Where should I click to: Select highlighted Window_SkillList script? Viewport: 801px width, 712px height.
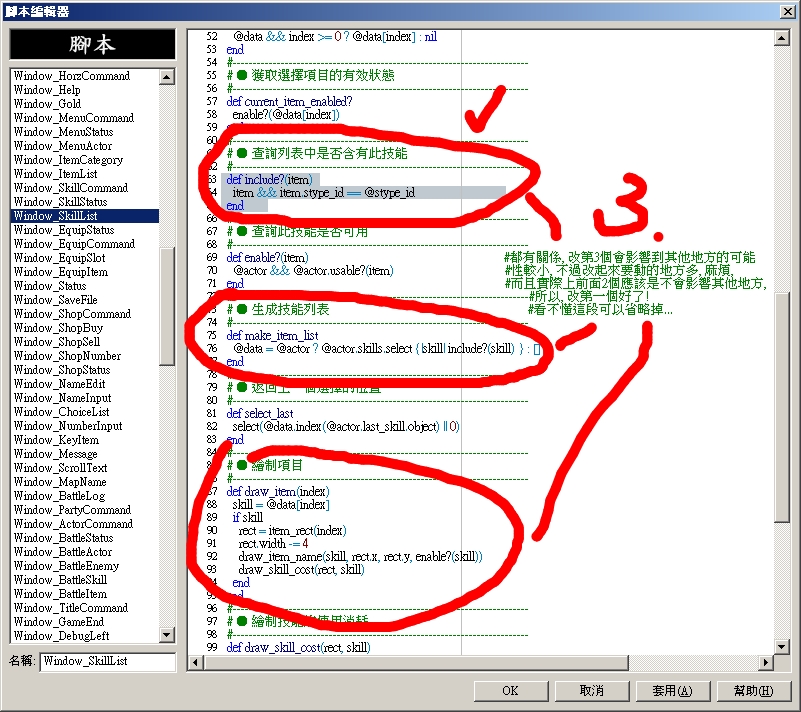click(85, 216)
